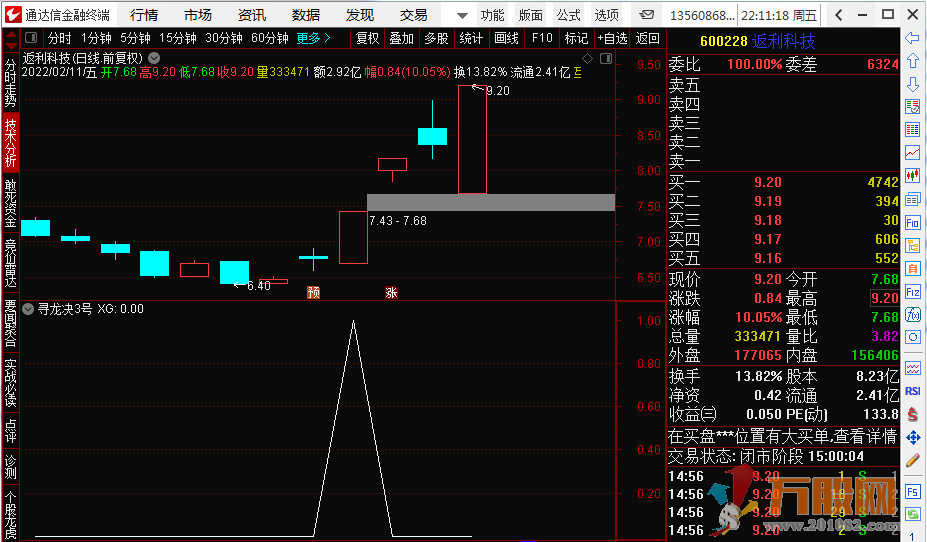This screenshot has height=542, width=927.
Task: Toggle 叠加 overlay option
Action: coord(401,38)
